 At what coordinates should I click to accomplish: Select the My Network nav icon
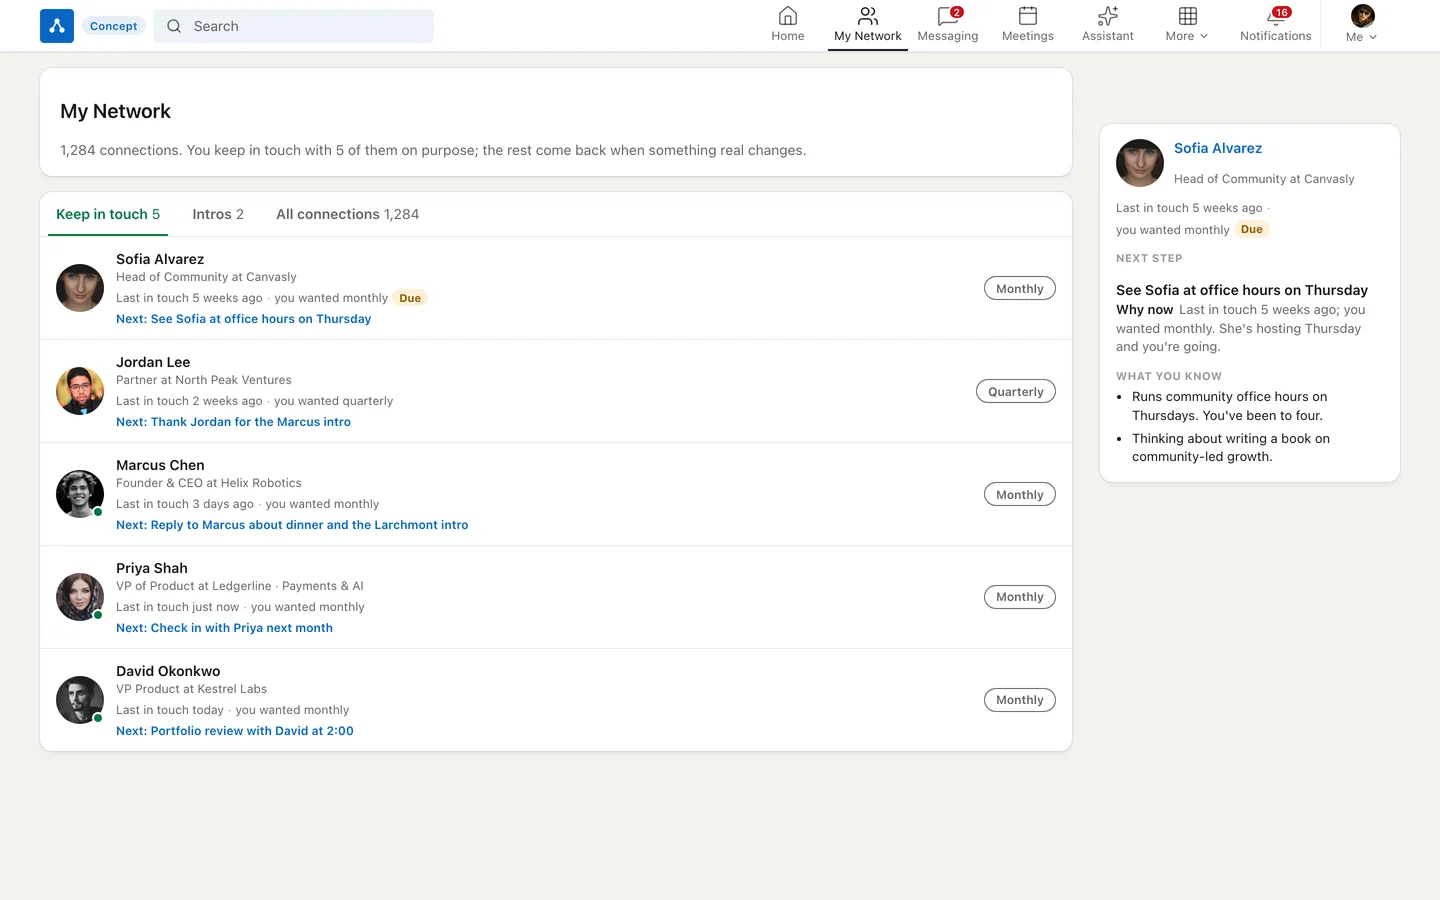pyautogui.click(x=868, y=25)
